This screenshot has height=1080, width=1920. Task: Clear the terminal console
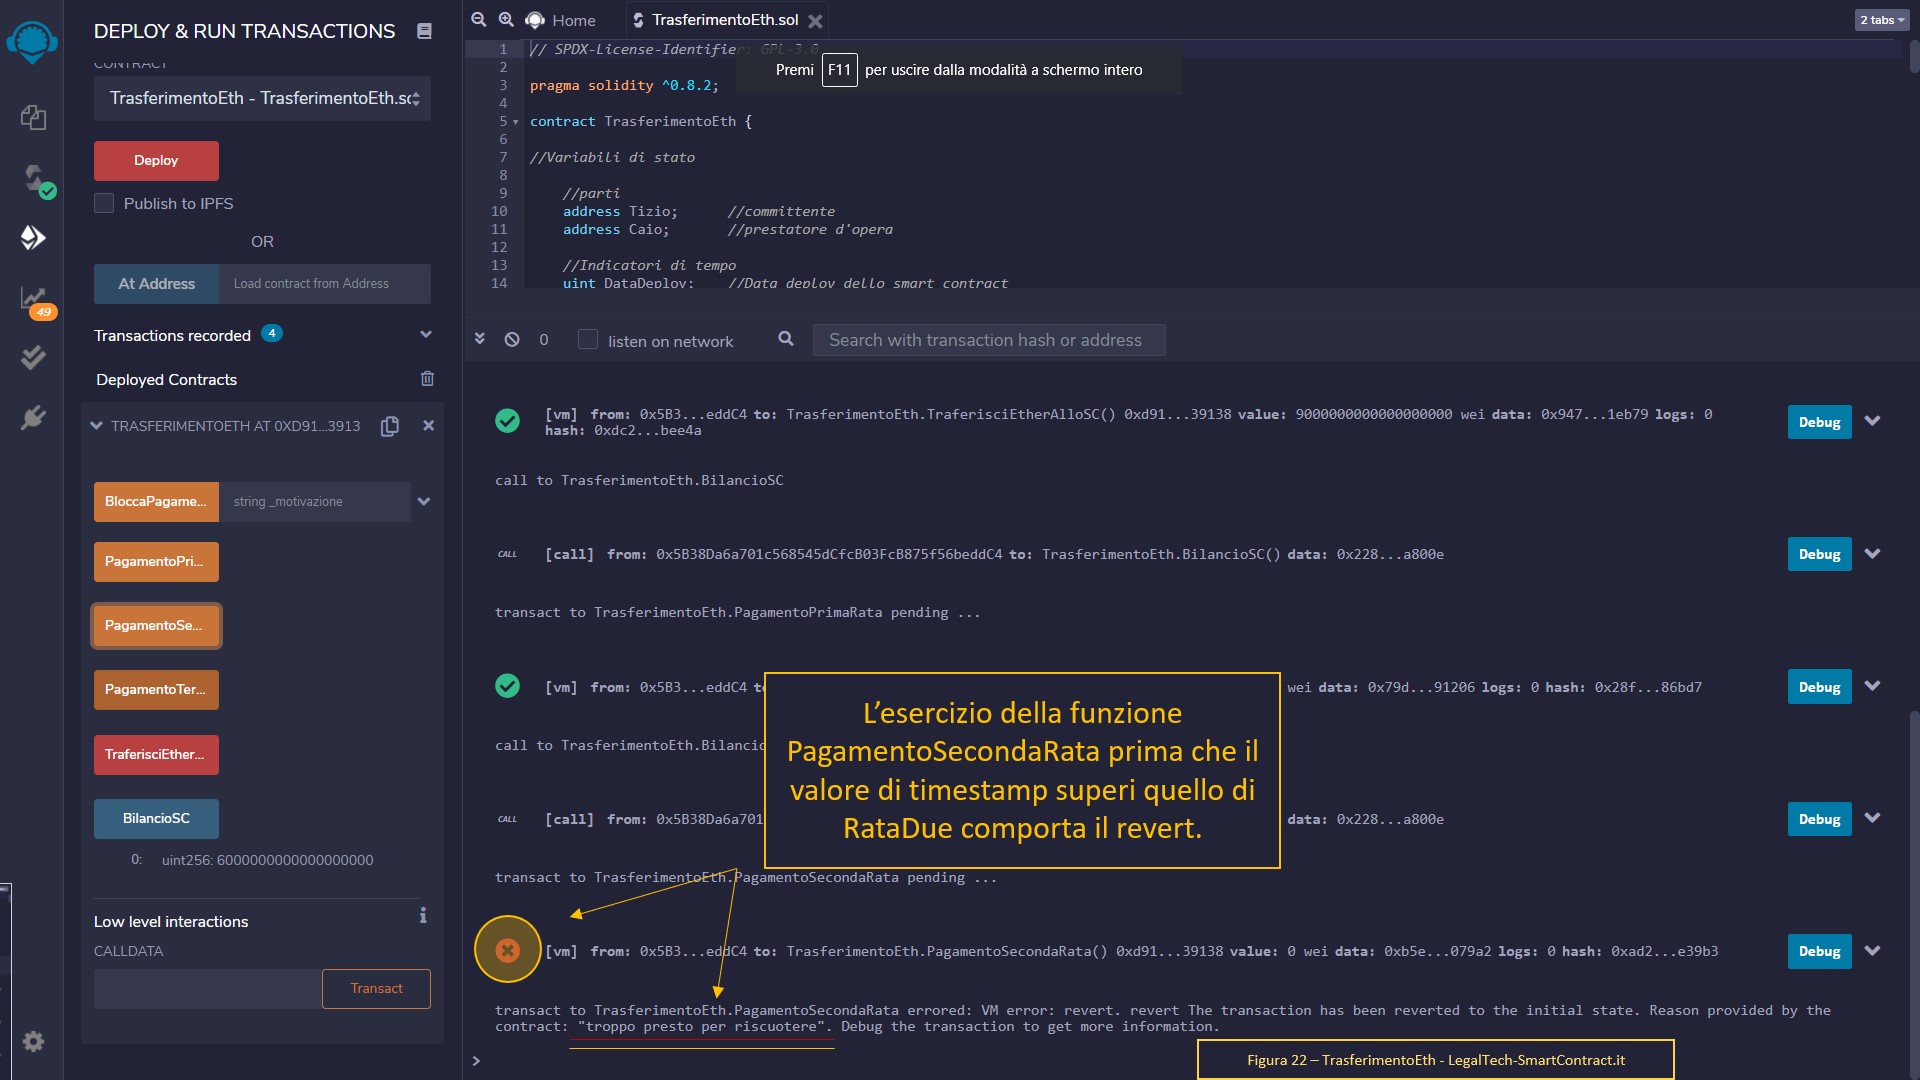(x=512, y=339)
